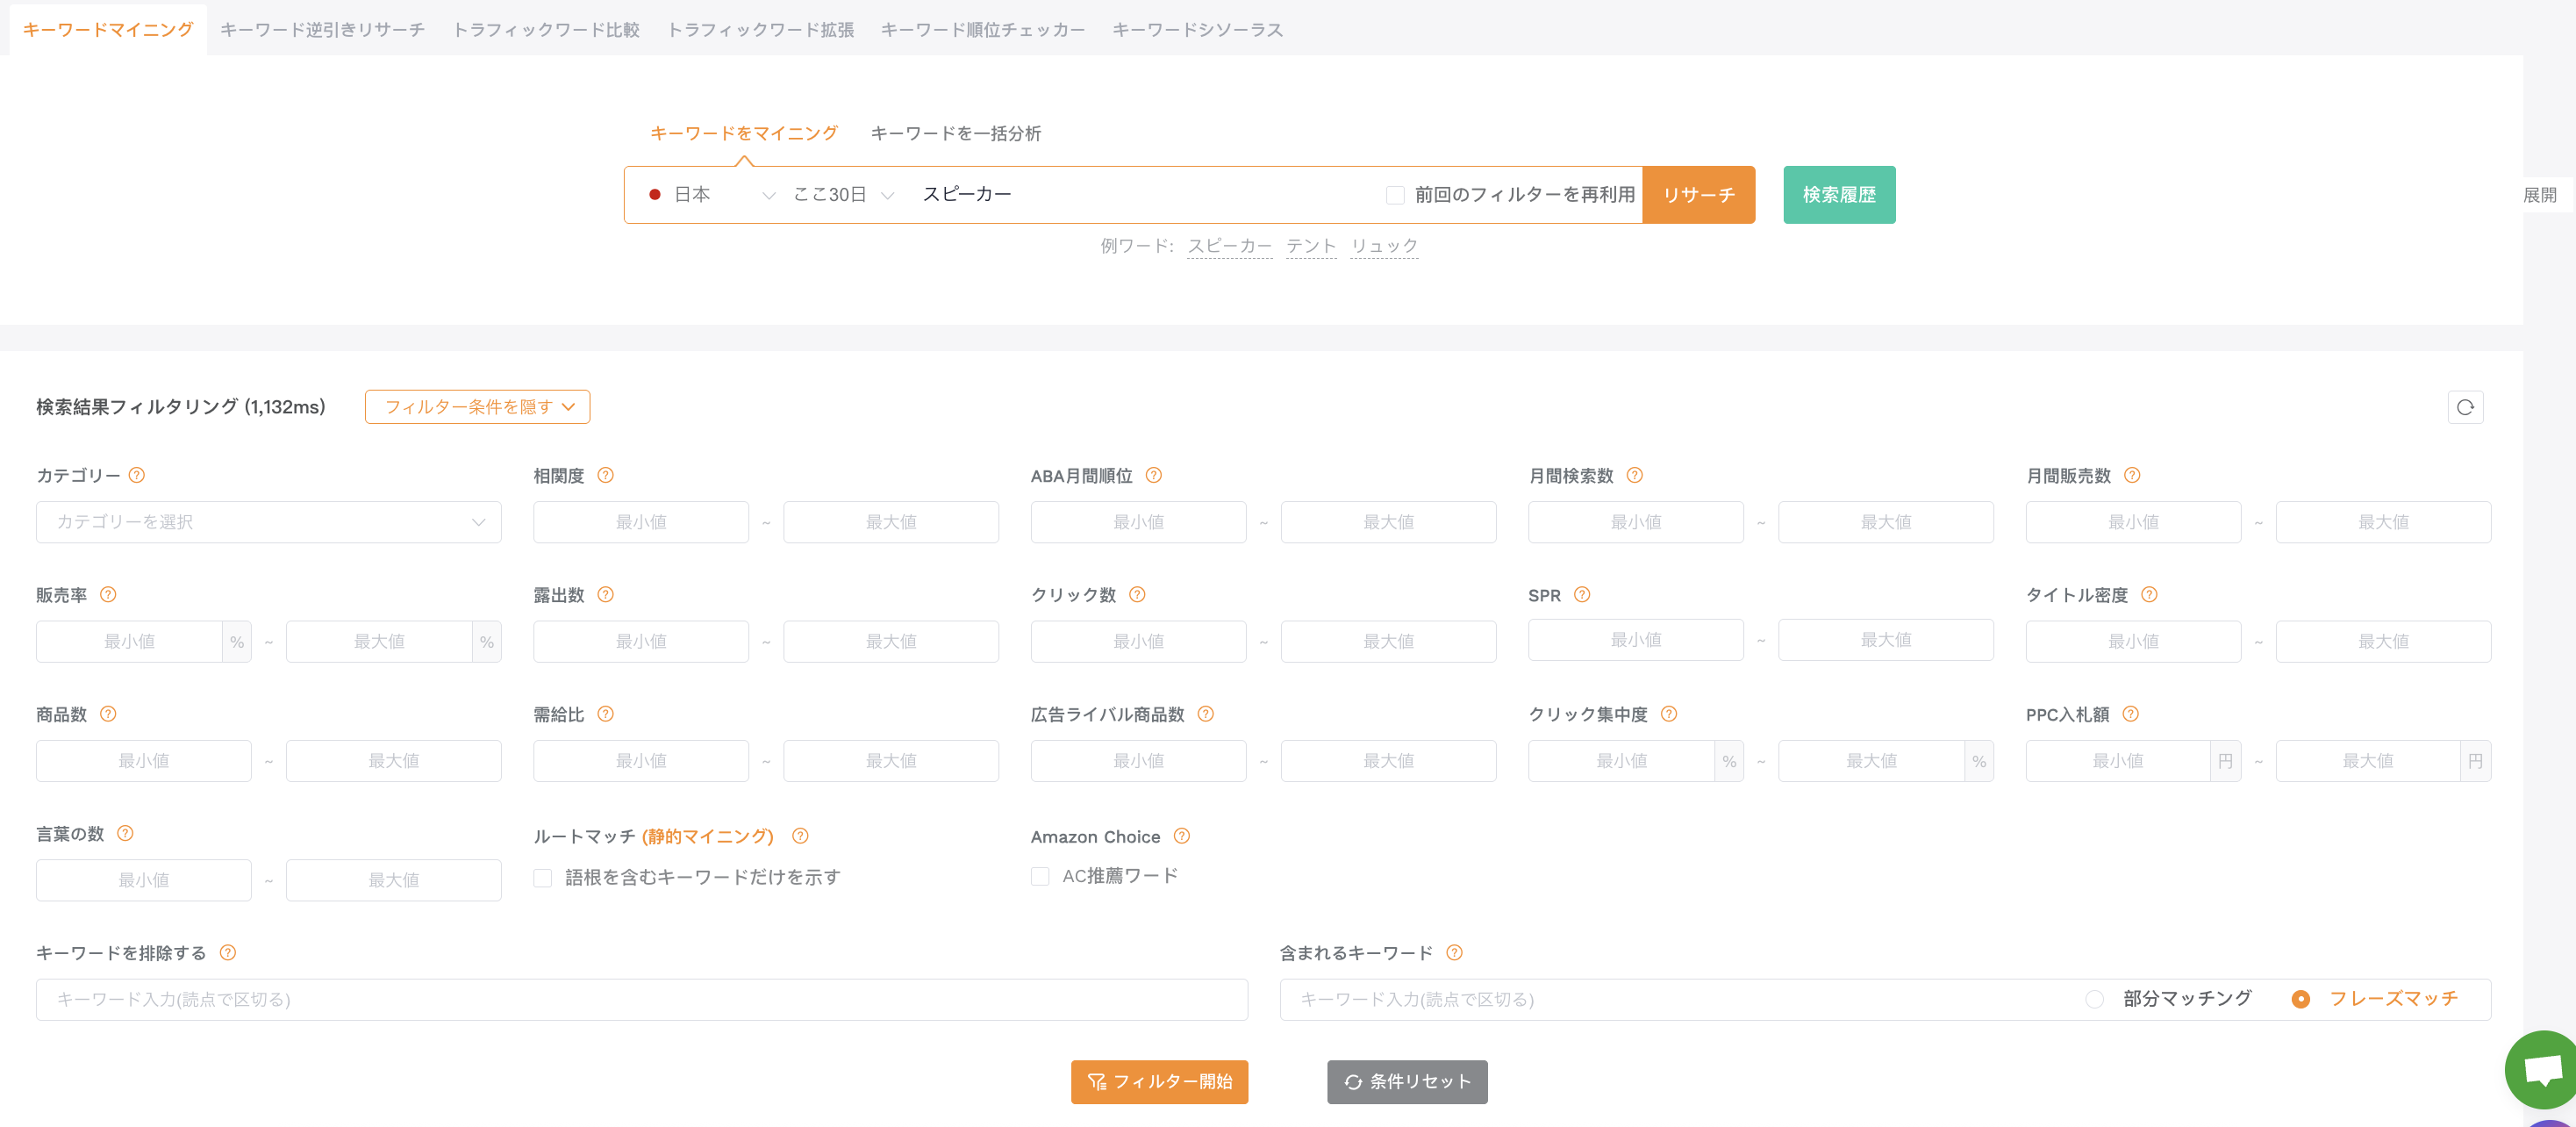This screenshot has width=2576, height=1127.
Task: Click help icon next to クリック数
Action: pyautogui.click(x=1137, y=594)
